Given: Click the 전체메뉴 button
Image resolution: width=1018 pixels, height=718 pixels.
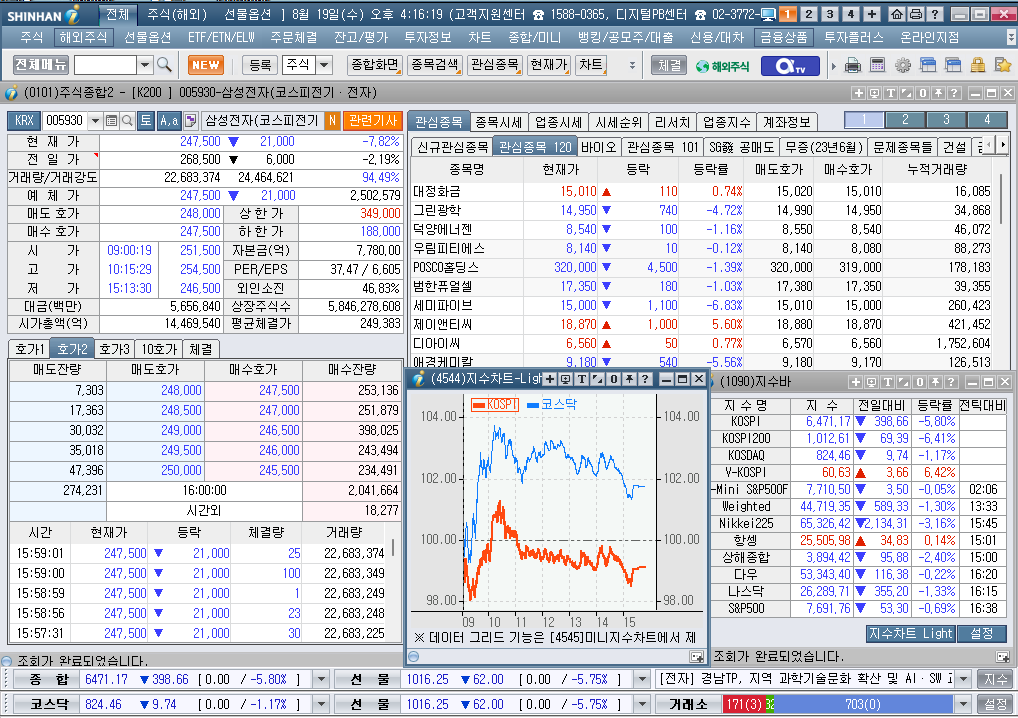Looking at the screenshot, I should 41,65.
